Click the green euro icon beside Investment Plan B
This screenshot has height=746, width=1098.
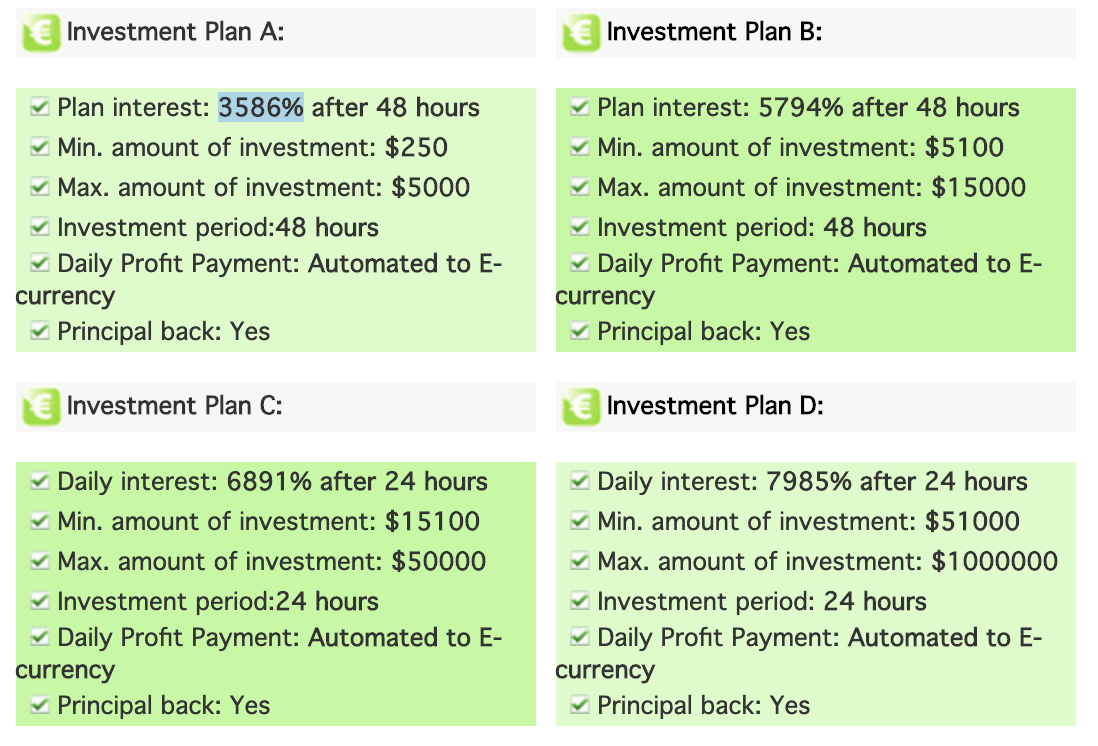(x=581, y=33)
